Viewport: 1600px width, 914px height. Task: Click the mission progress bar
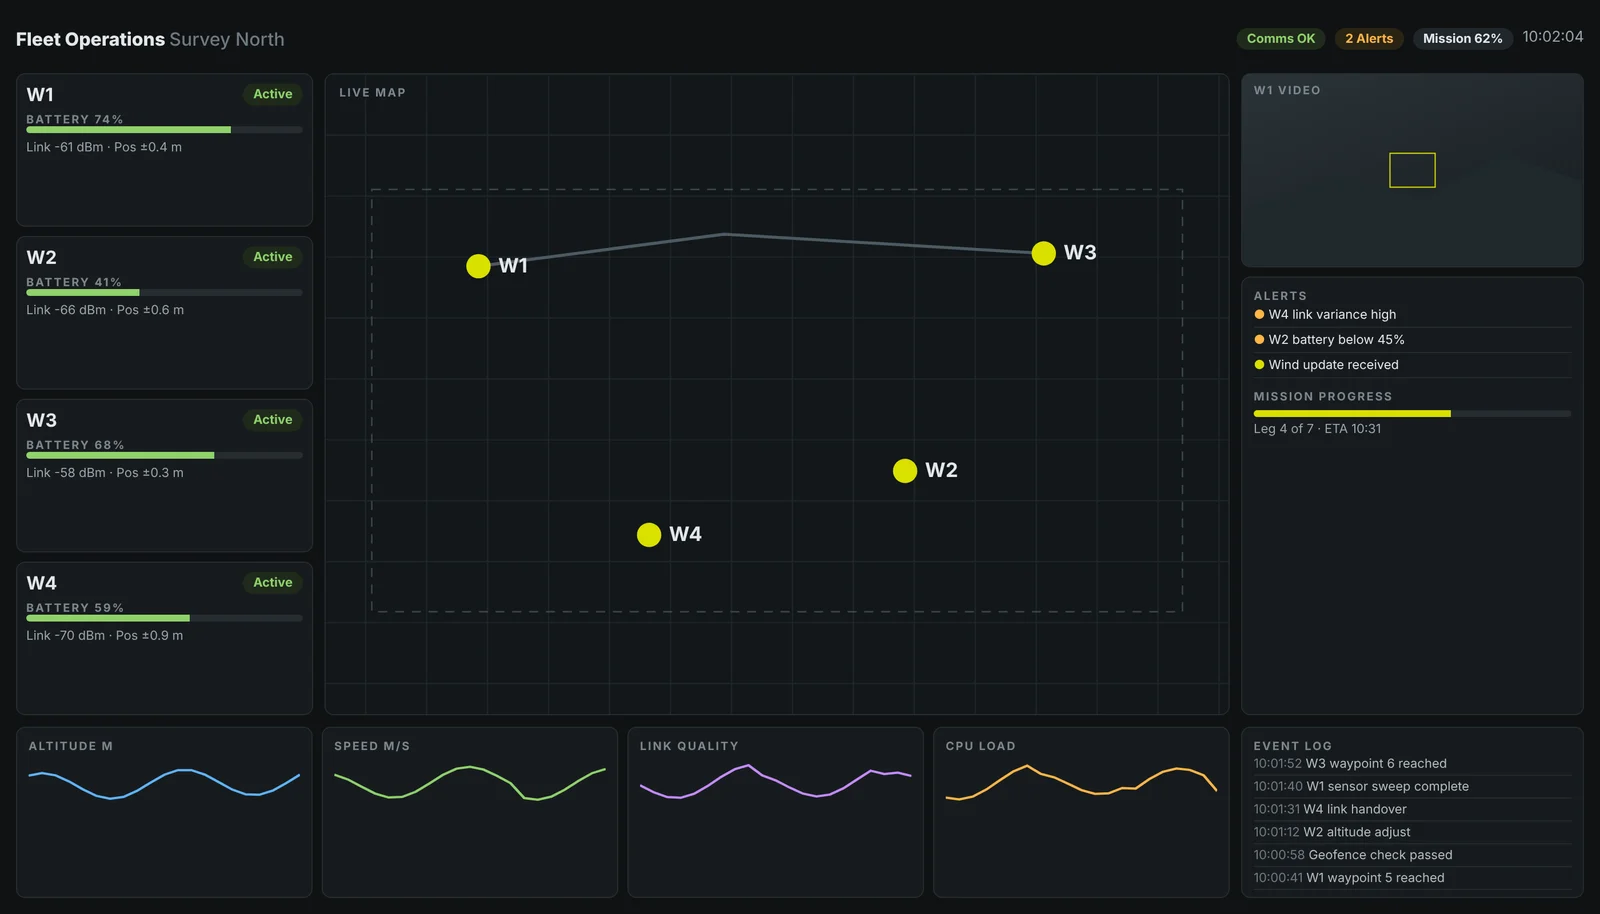1412,414
